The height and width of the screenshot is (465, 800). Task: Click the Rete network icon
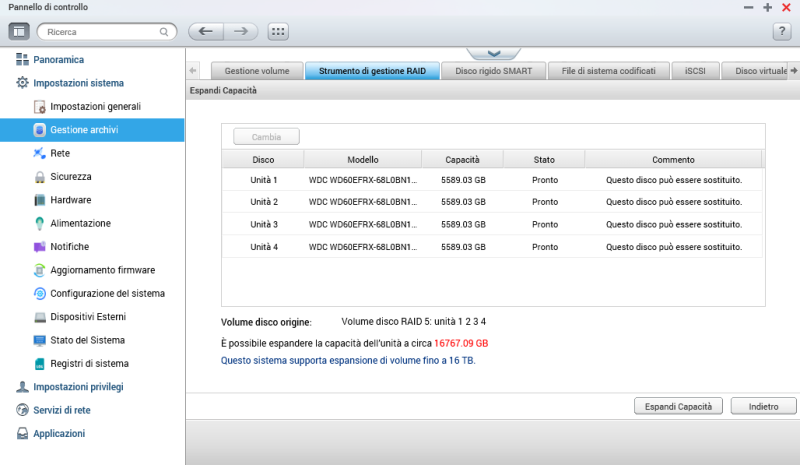40,153
